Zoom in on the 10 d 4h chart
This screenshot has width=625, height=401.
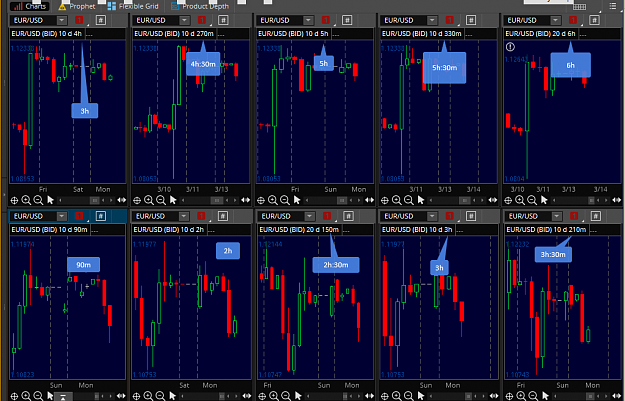(x=26, y=200)
